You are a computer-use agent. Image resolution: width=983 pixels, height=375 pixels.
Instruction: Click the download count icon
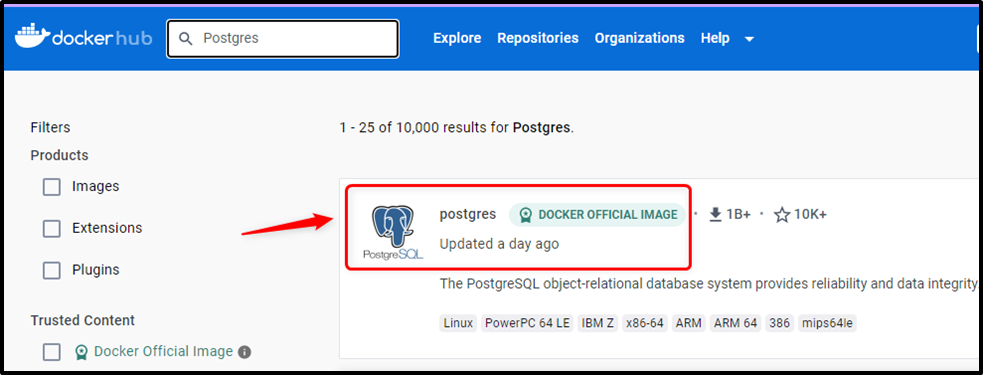pyautogui.click(x=715, y=215)
